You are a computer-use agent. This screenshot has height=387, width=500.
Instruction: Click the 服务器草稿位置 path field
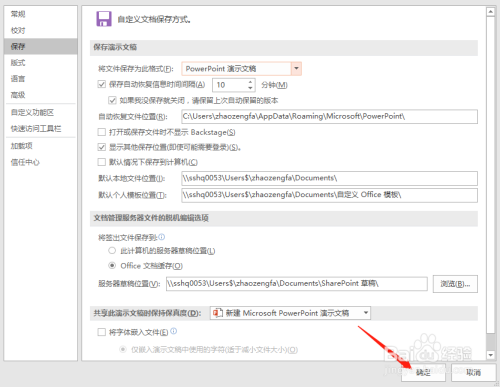point(297,284)
